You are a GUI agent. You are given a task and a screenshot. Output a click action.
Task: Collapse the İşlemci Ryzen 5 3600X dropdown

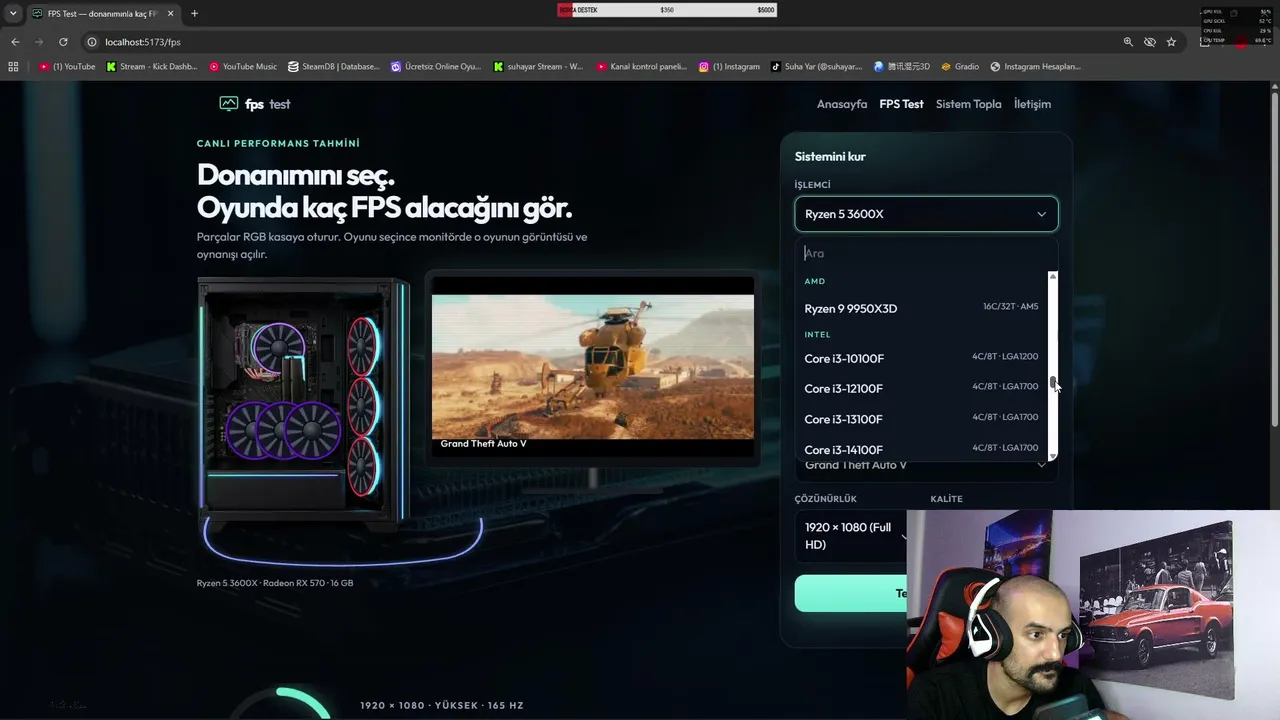(x=926, y=214)
